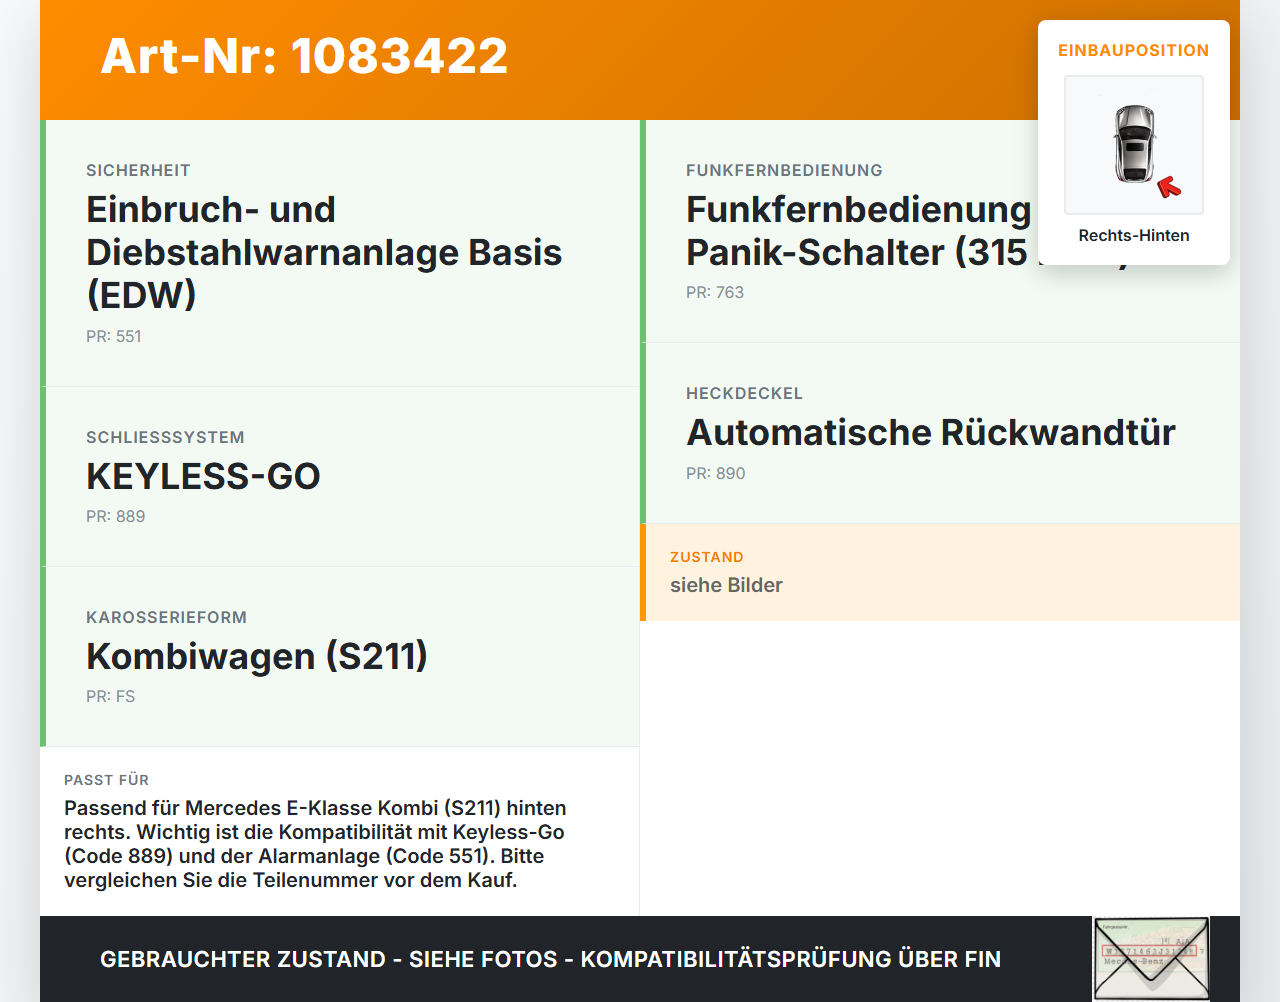Select the Einbruch- und Diebstahlwarnanlage Basis title

point(324,252)
